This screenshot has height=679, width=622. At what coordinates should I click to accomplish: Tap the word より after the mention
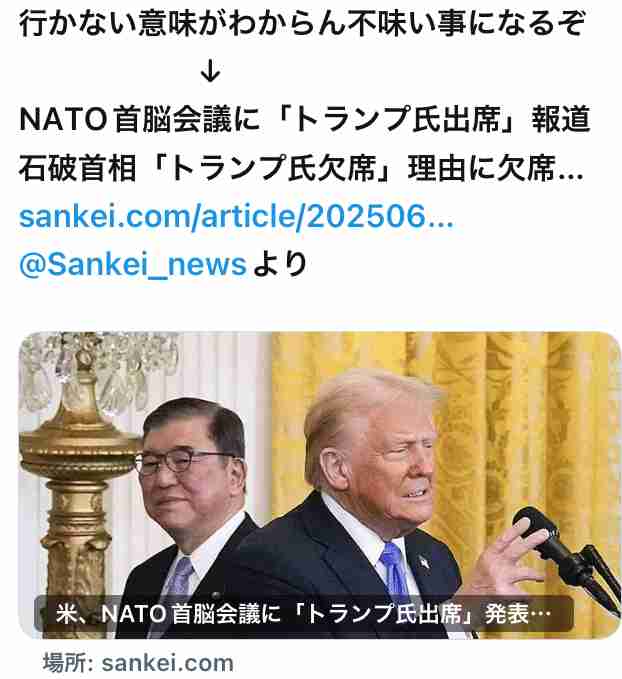point(280,264)
